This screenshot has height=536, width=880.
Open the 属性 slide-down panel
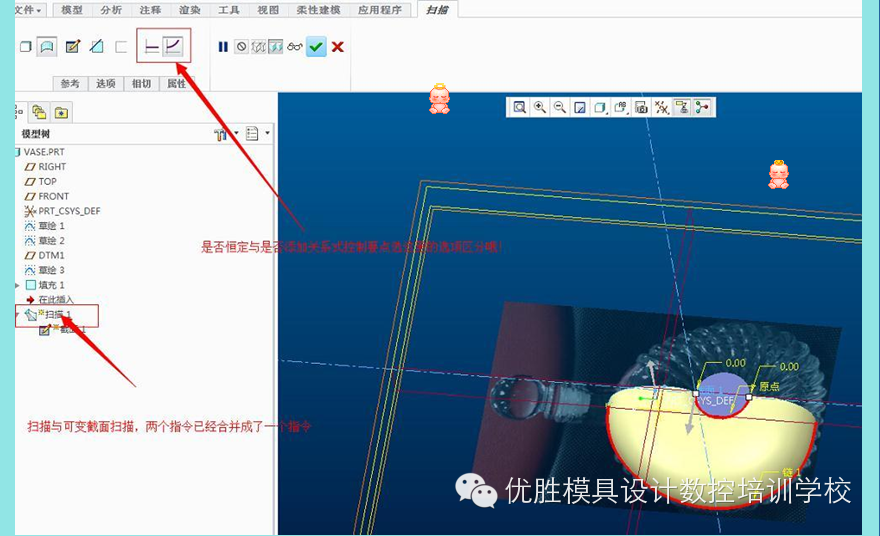pyautogui.click(x=176, y=84)
